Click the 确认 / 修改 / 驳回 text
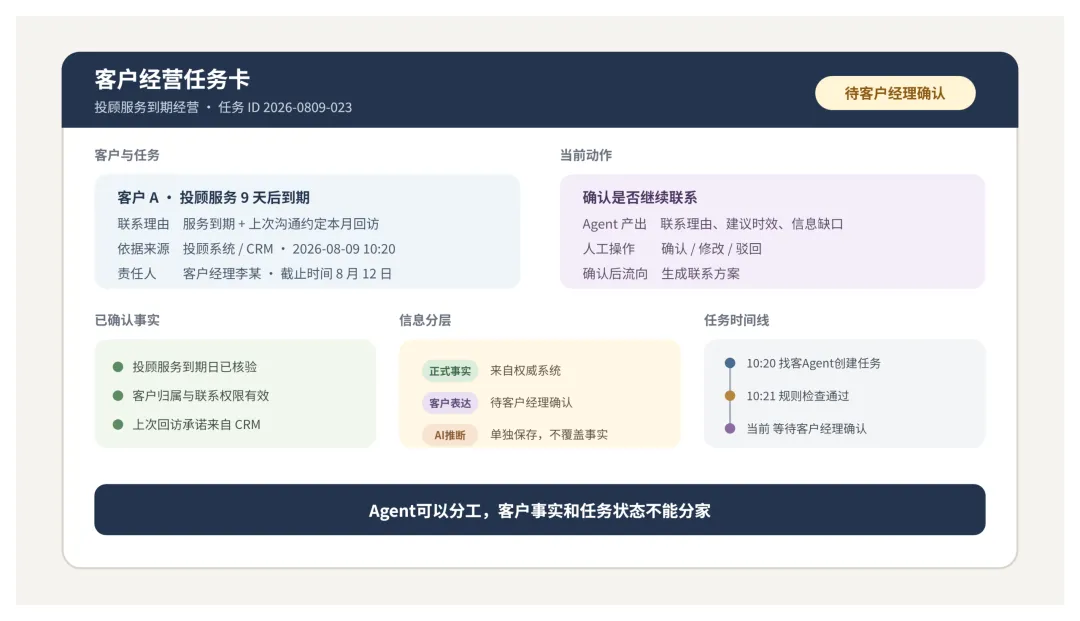1080x621 pixels. point(712,249)
